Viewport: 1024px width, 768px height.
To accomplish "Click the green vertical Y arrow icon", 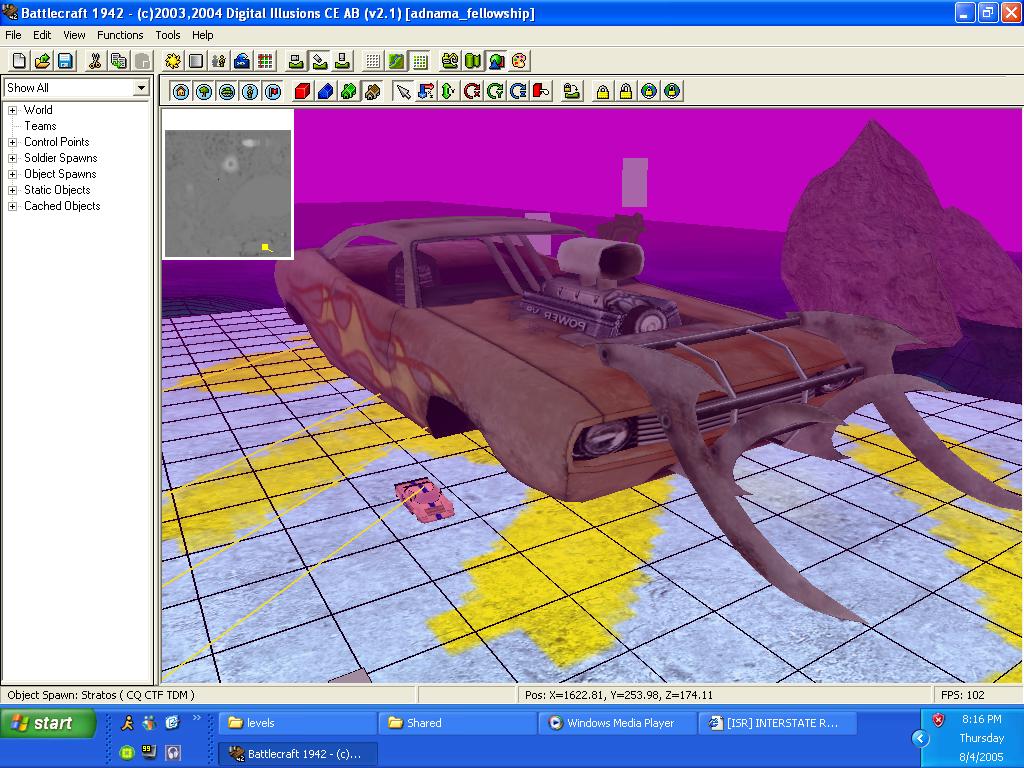I will pos(449,91).
